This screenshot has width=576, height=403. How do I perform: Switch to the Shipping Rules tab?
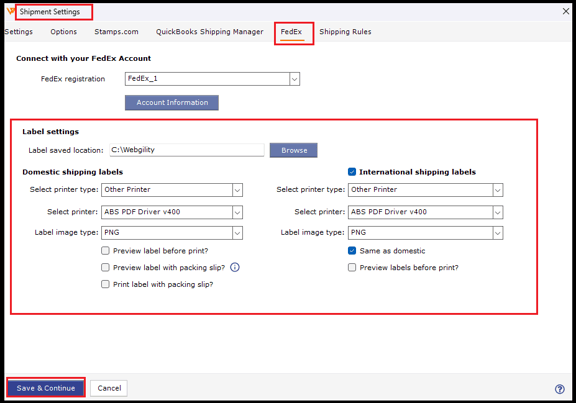pyautogui.click(x=345, y=32)
